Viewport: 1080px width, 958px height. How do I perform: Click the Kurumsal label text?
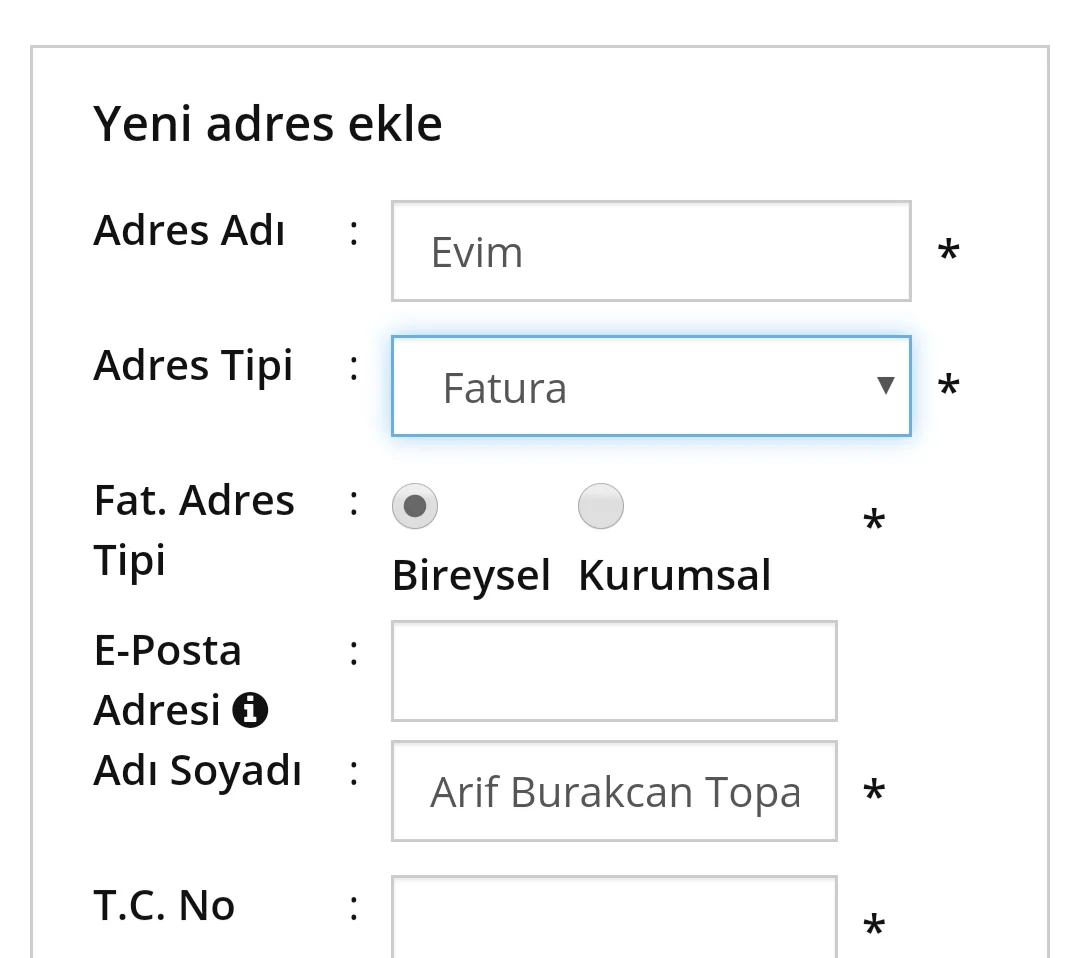[x=674, y=574]
